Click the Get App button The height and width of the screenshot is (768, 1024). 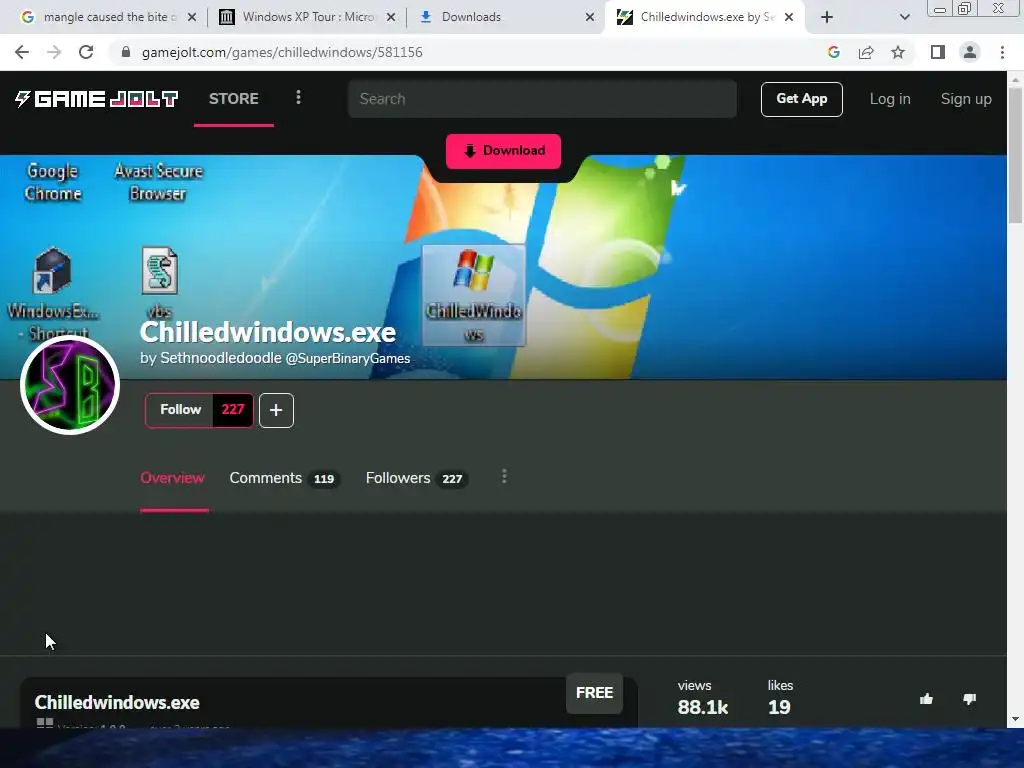tap(801, 99)
